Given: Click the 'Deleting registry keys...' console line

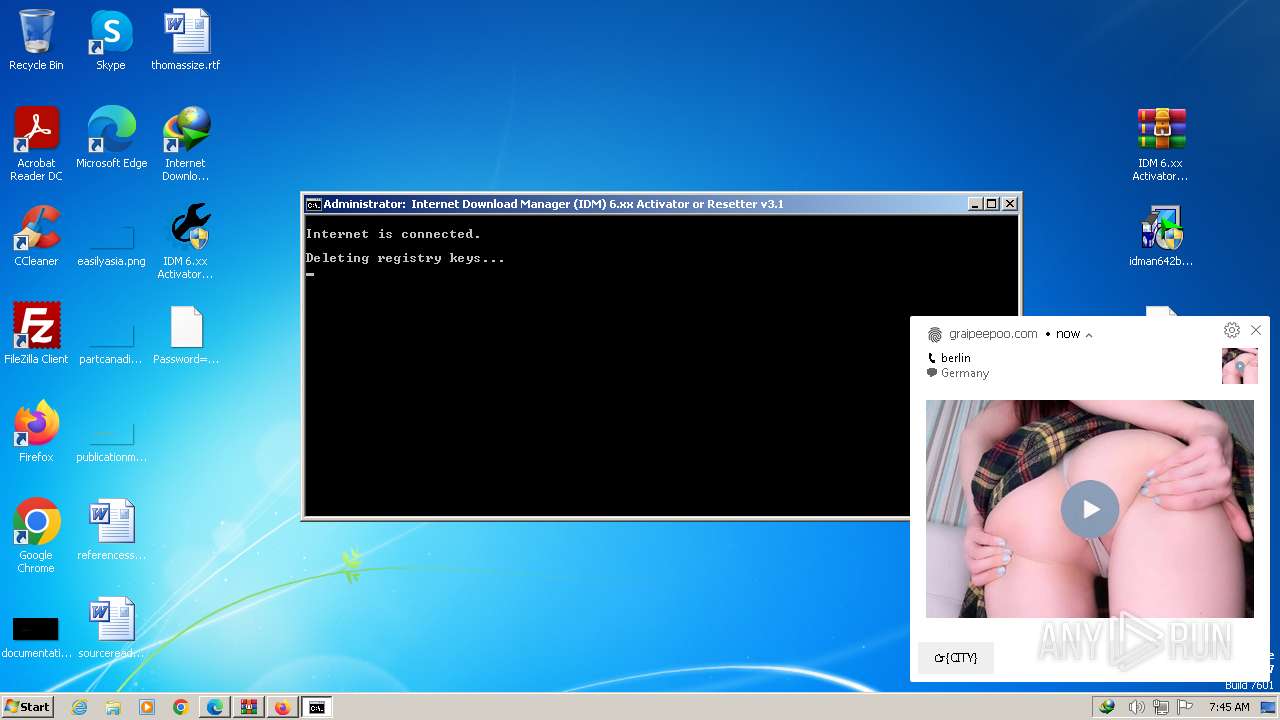Looking at the screenshot, I should (405, 258).
